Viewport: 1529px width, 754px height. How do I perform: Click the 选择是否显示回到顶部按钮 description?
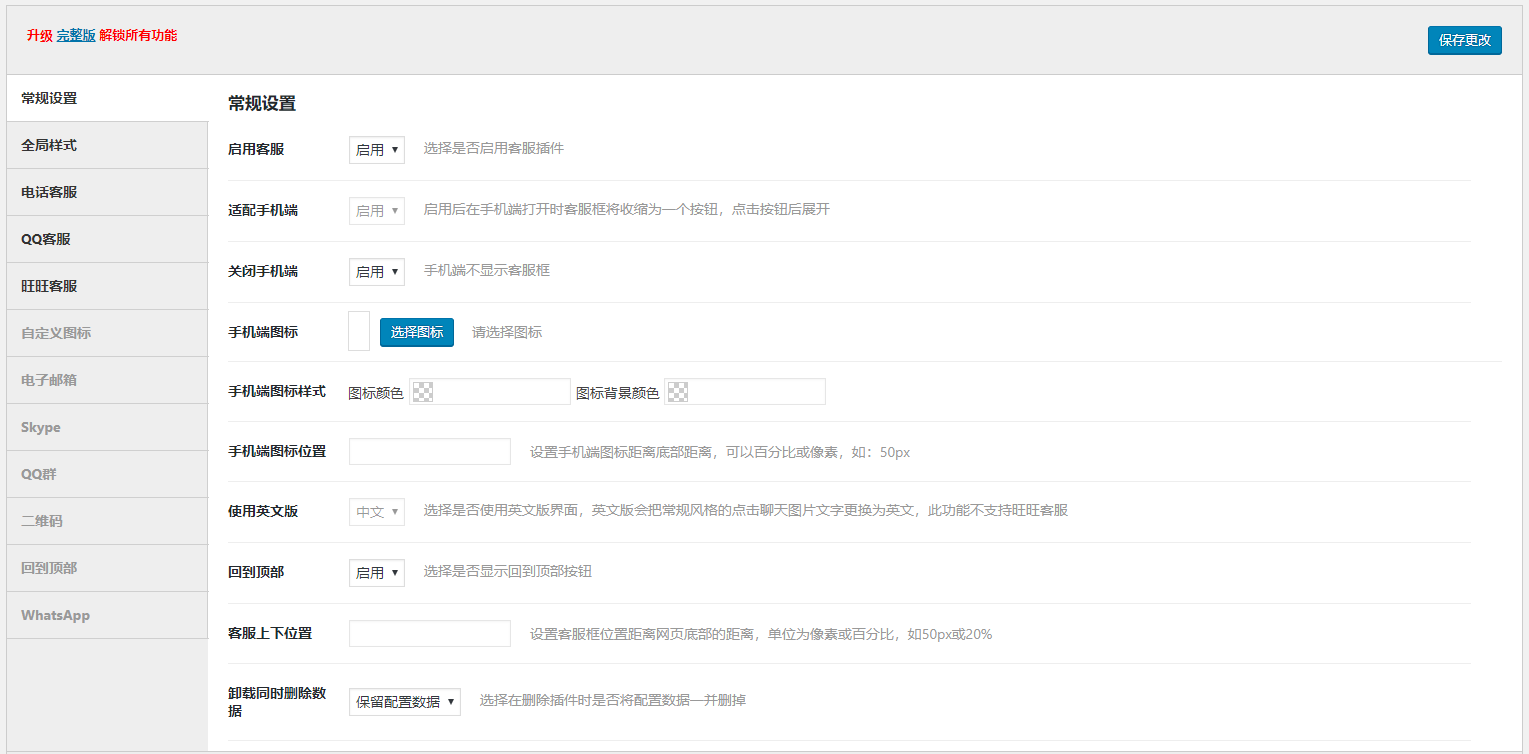pos(508,571)
